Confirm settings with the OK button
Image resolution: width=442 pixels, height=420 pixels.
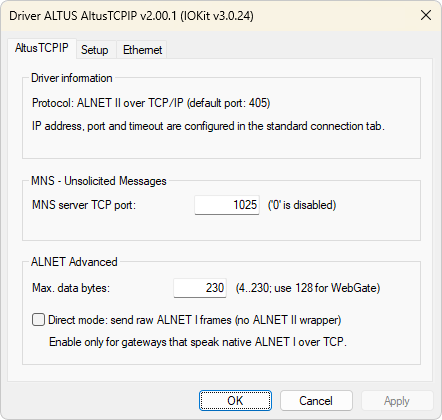coord(235,400)
